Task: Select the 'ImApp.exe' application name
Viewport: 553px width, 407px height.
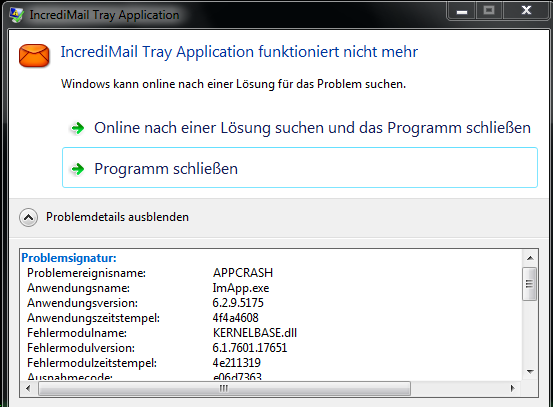Action: point(241,288)
